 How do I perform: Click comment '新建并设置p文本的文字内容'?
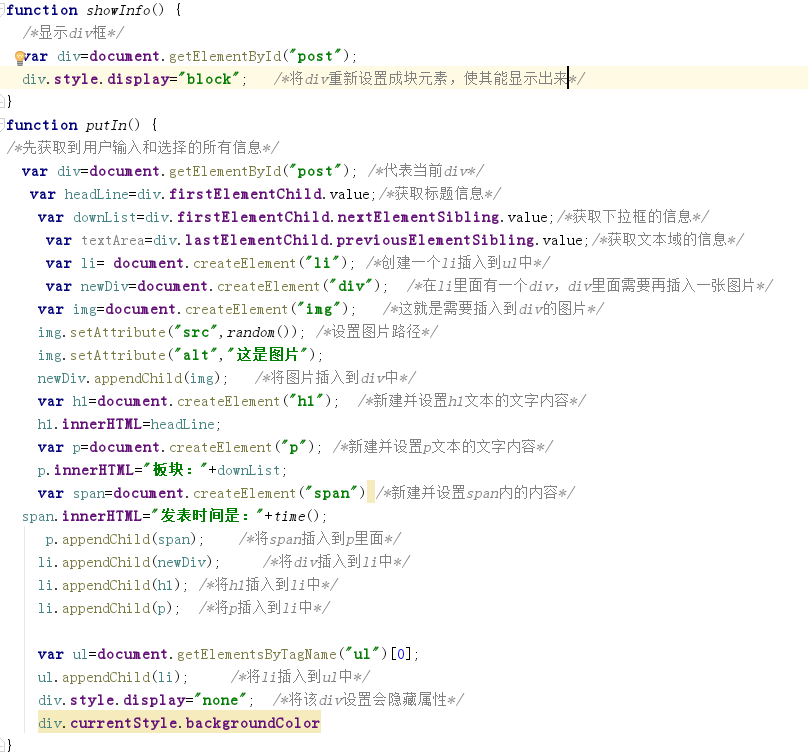tap(442, 446)
